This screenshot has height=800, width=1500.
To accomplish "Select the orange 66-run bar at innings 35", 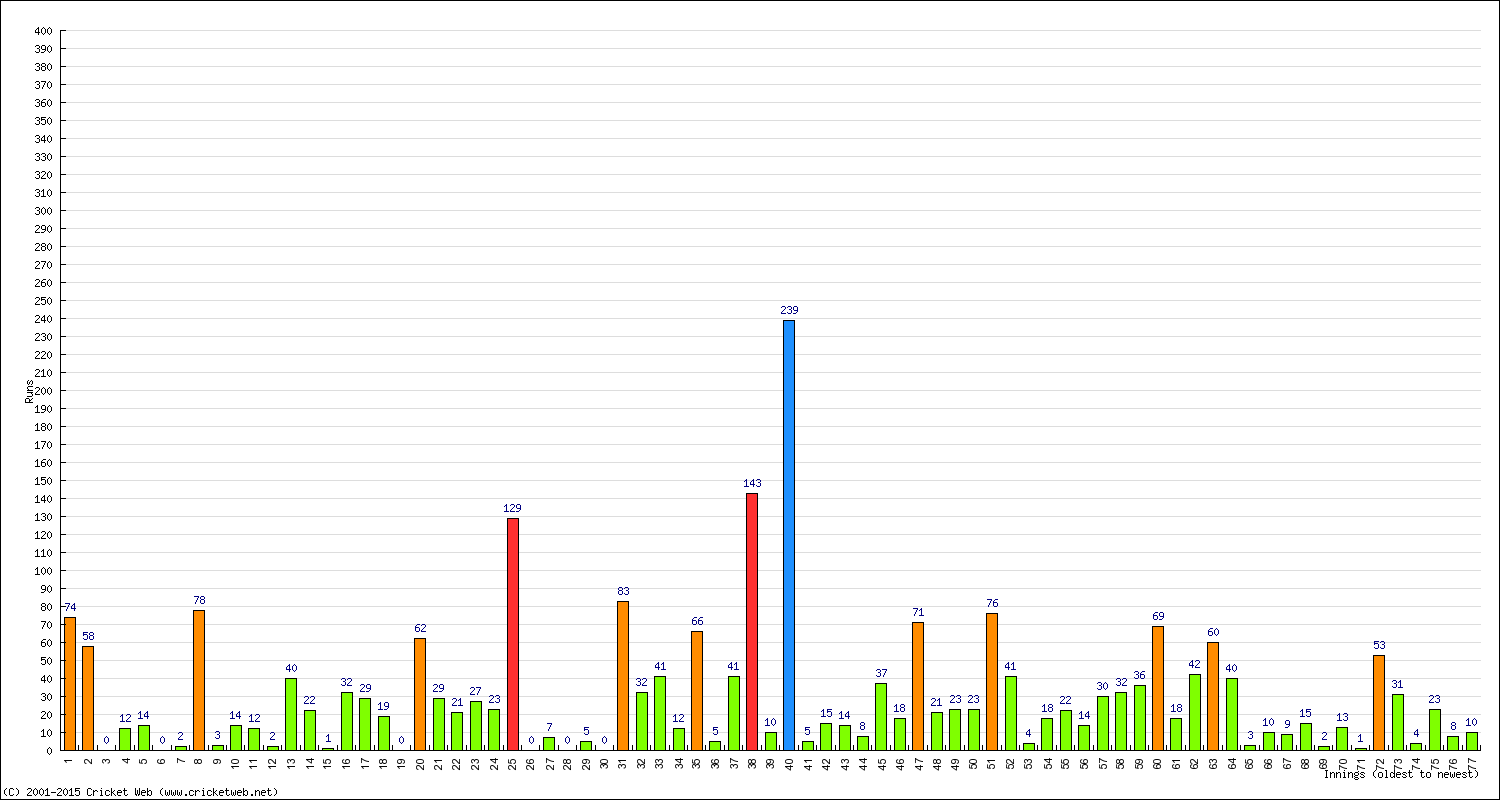I will pyautogui.click(x=697, y=690).
